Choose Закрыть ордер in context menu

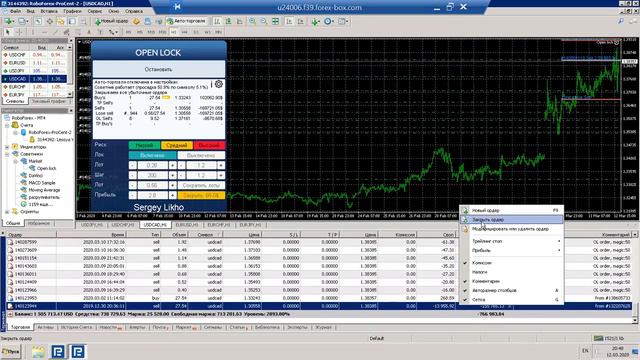(x=512, y=220)
